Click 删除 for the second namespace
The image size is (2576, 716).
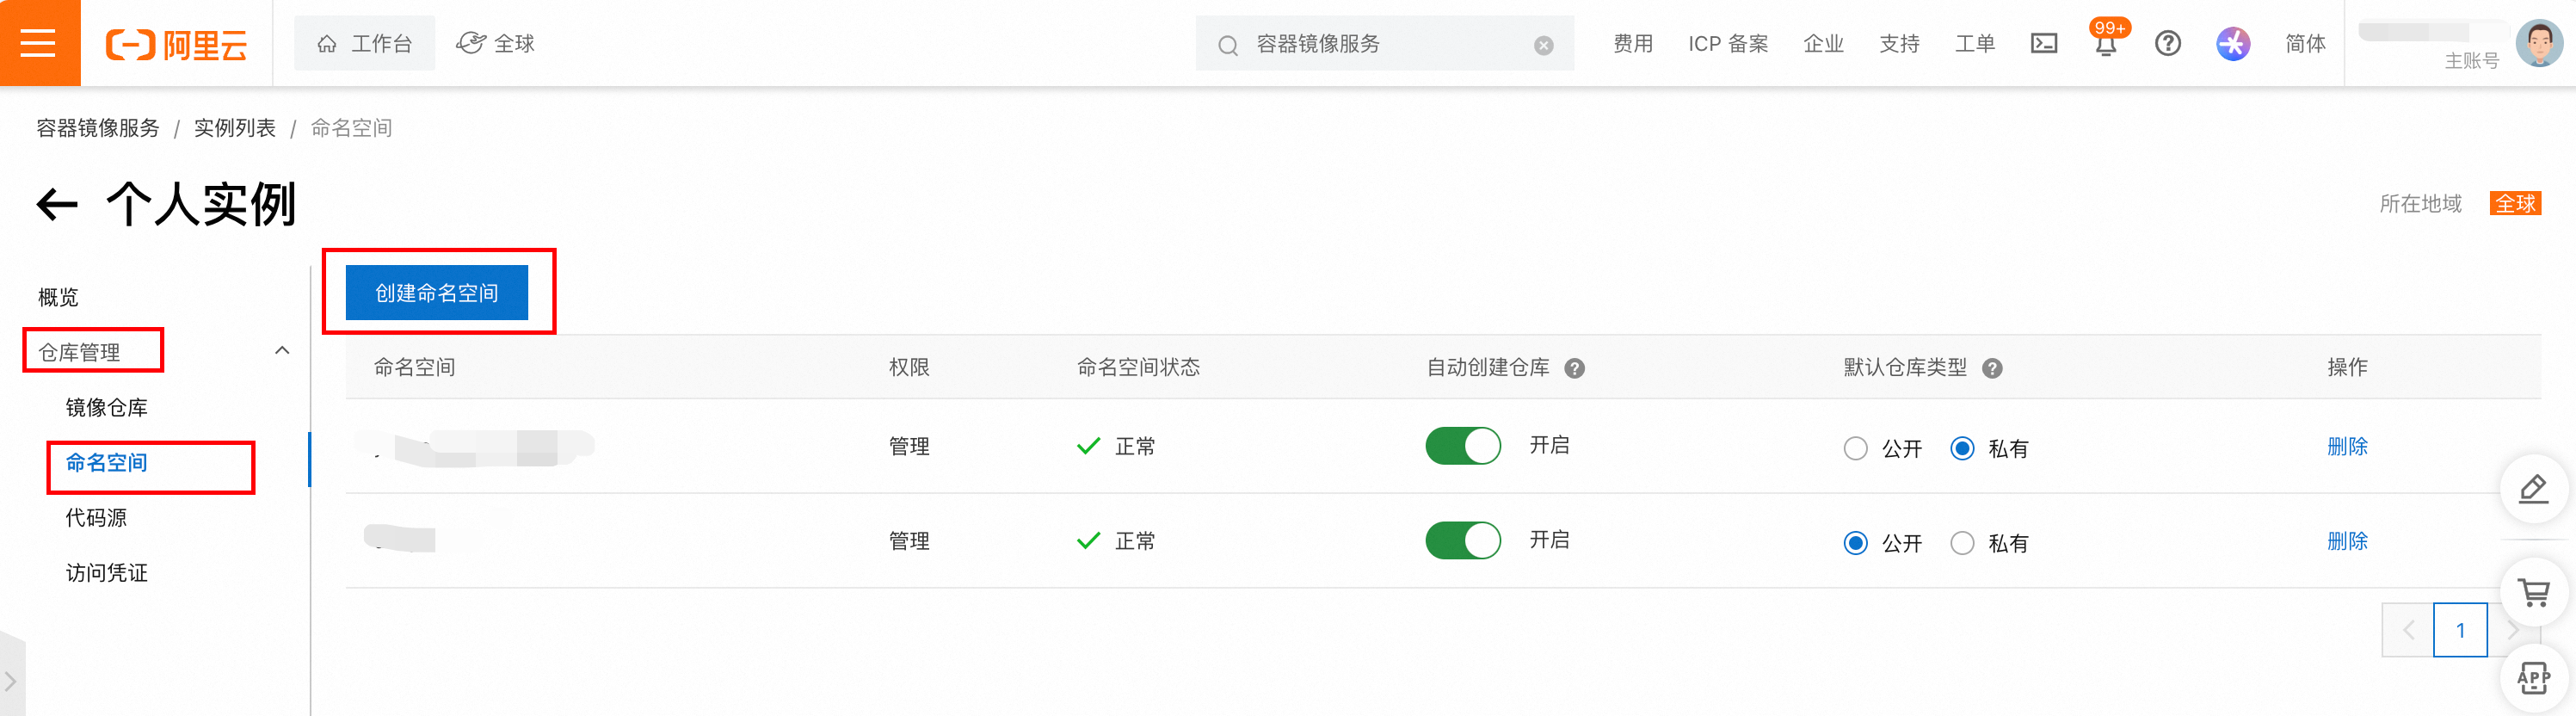point(2347,541)
